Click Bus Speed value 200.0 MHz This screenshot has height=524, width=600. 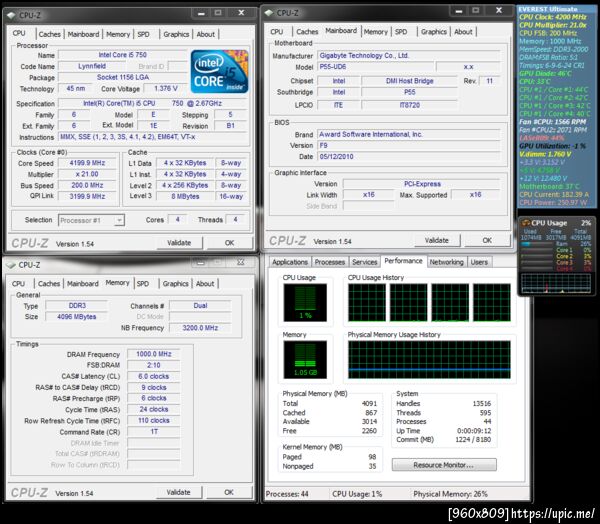pos(87,185)
